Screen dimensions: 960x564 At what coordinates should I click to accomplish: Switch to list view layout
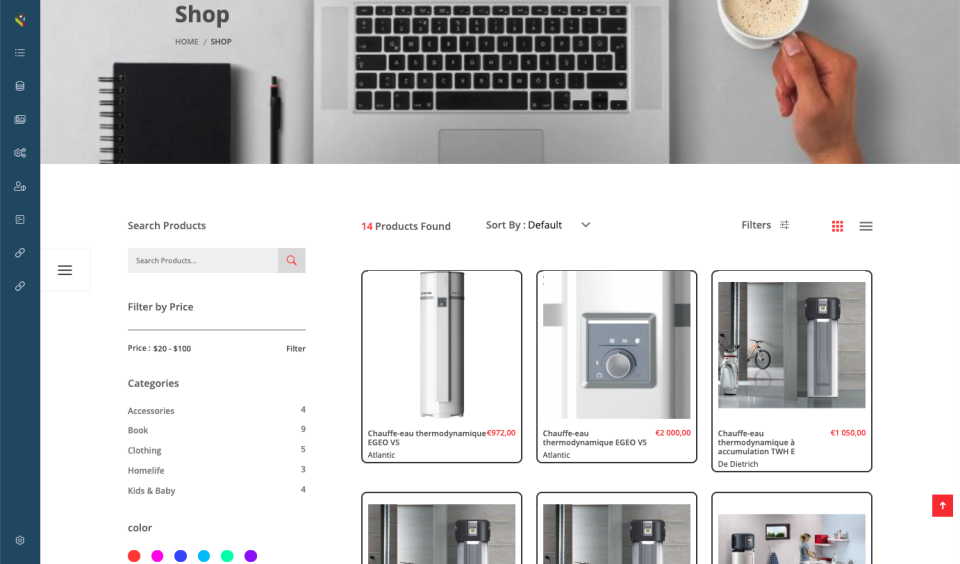tap(866, 226)
